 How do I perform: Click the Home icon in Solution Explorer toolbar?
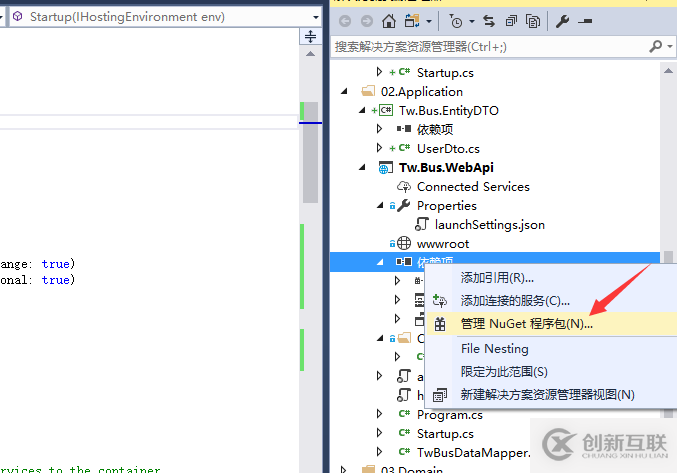point(389,21)
